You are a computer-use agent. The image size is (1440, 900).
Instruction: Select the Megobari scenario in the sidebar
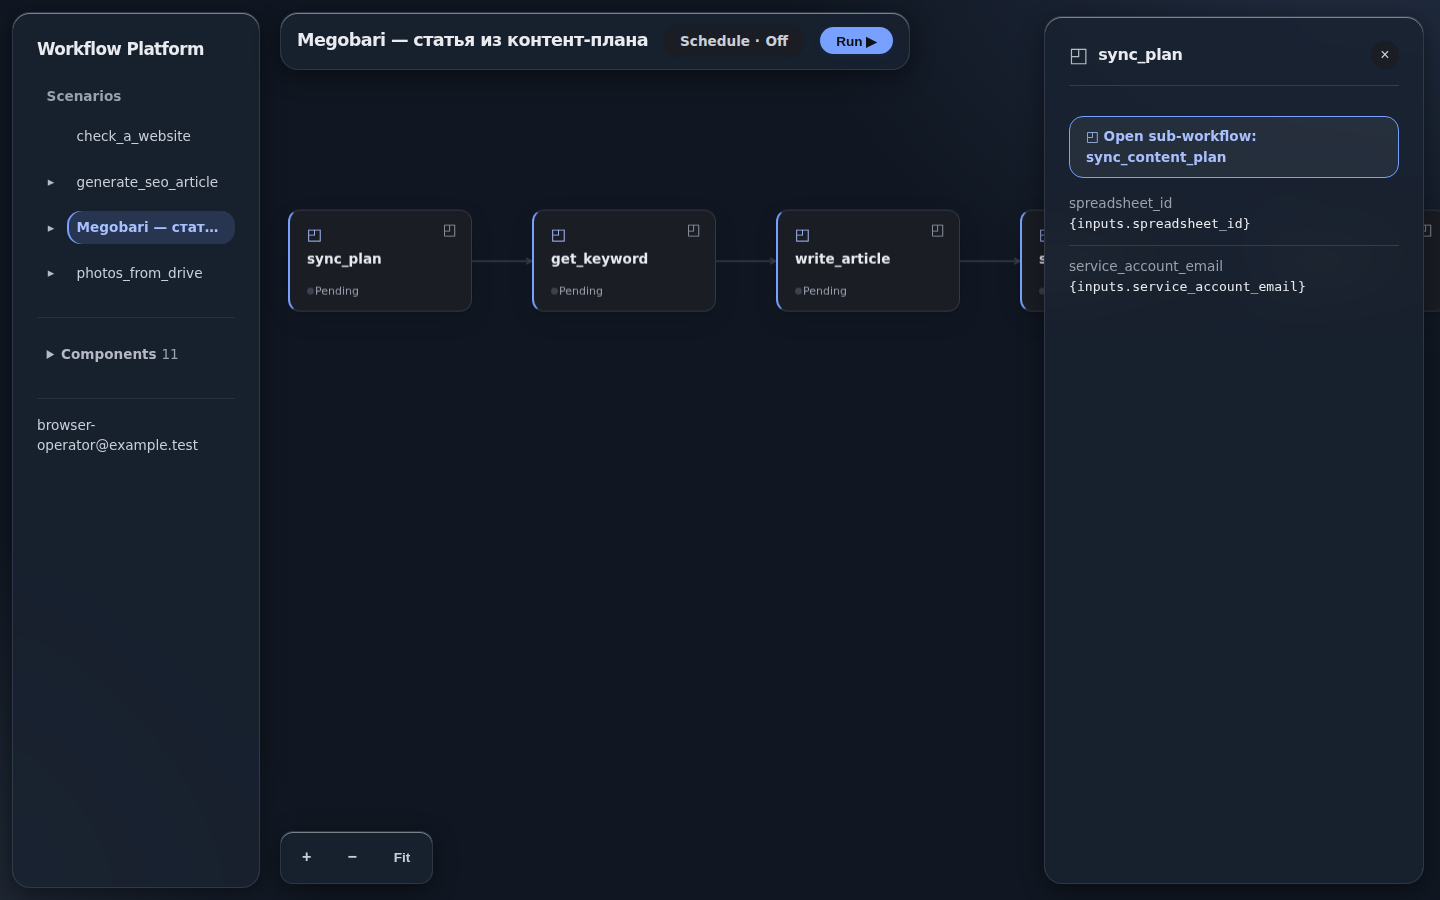pyautogui.click(x=151, y=227)
